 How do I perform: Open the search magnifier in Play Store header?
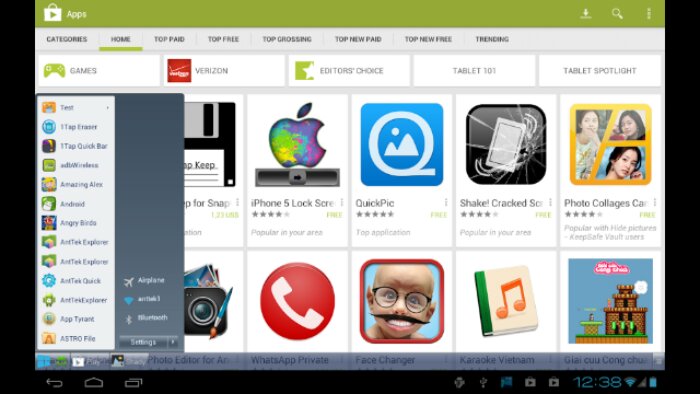pyautogui.click(x=617, y=14)
